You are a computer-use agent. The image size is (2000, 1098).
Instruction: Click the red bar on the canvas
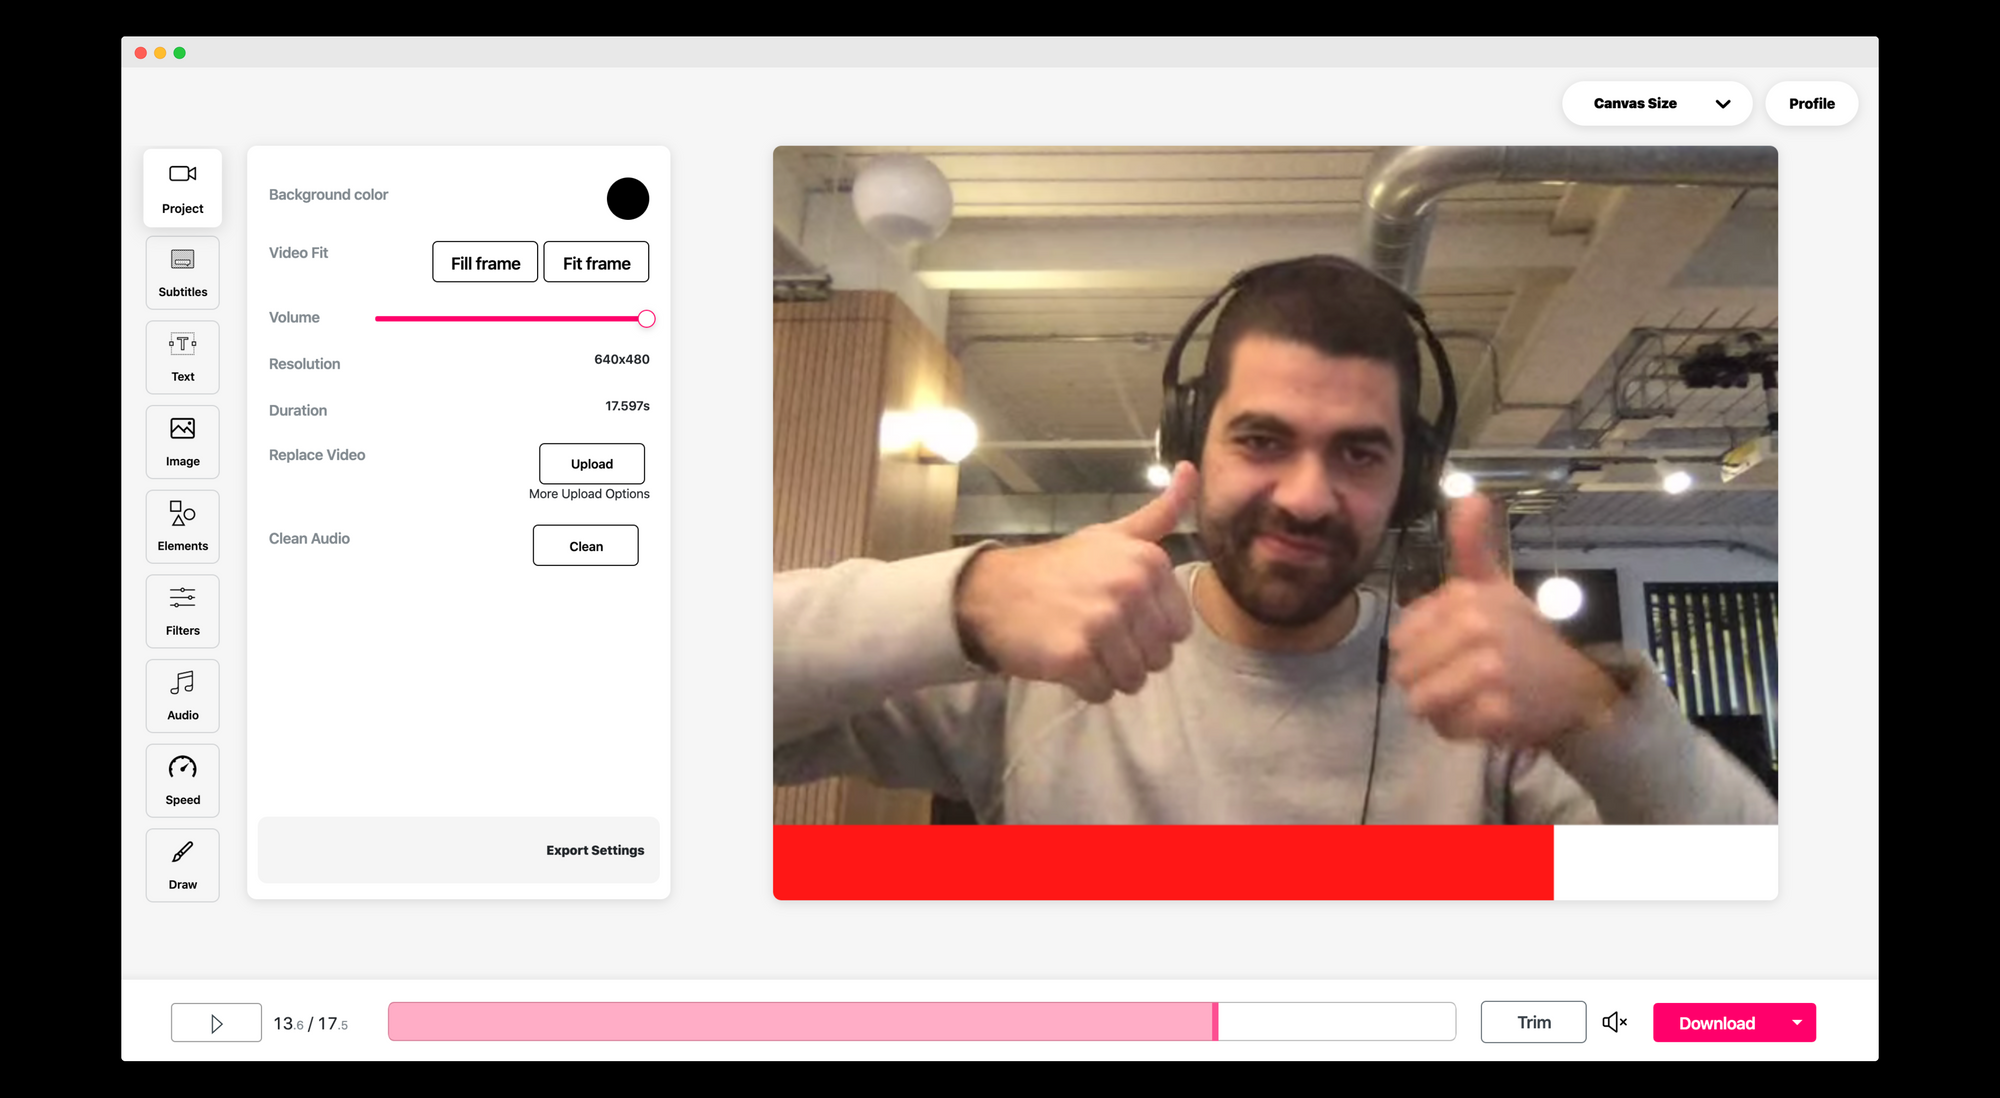[x=1163, y=862]
